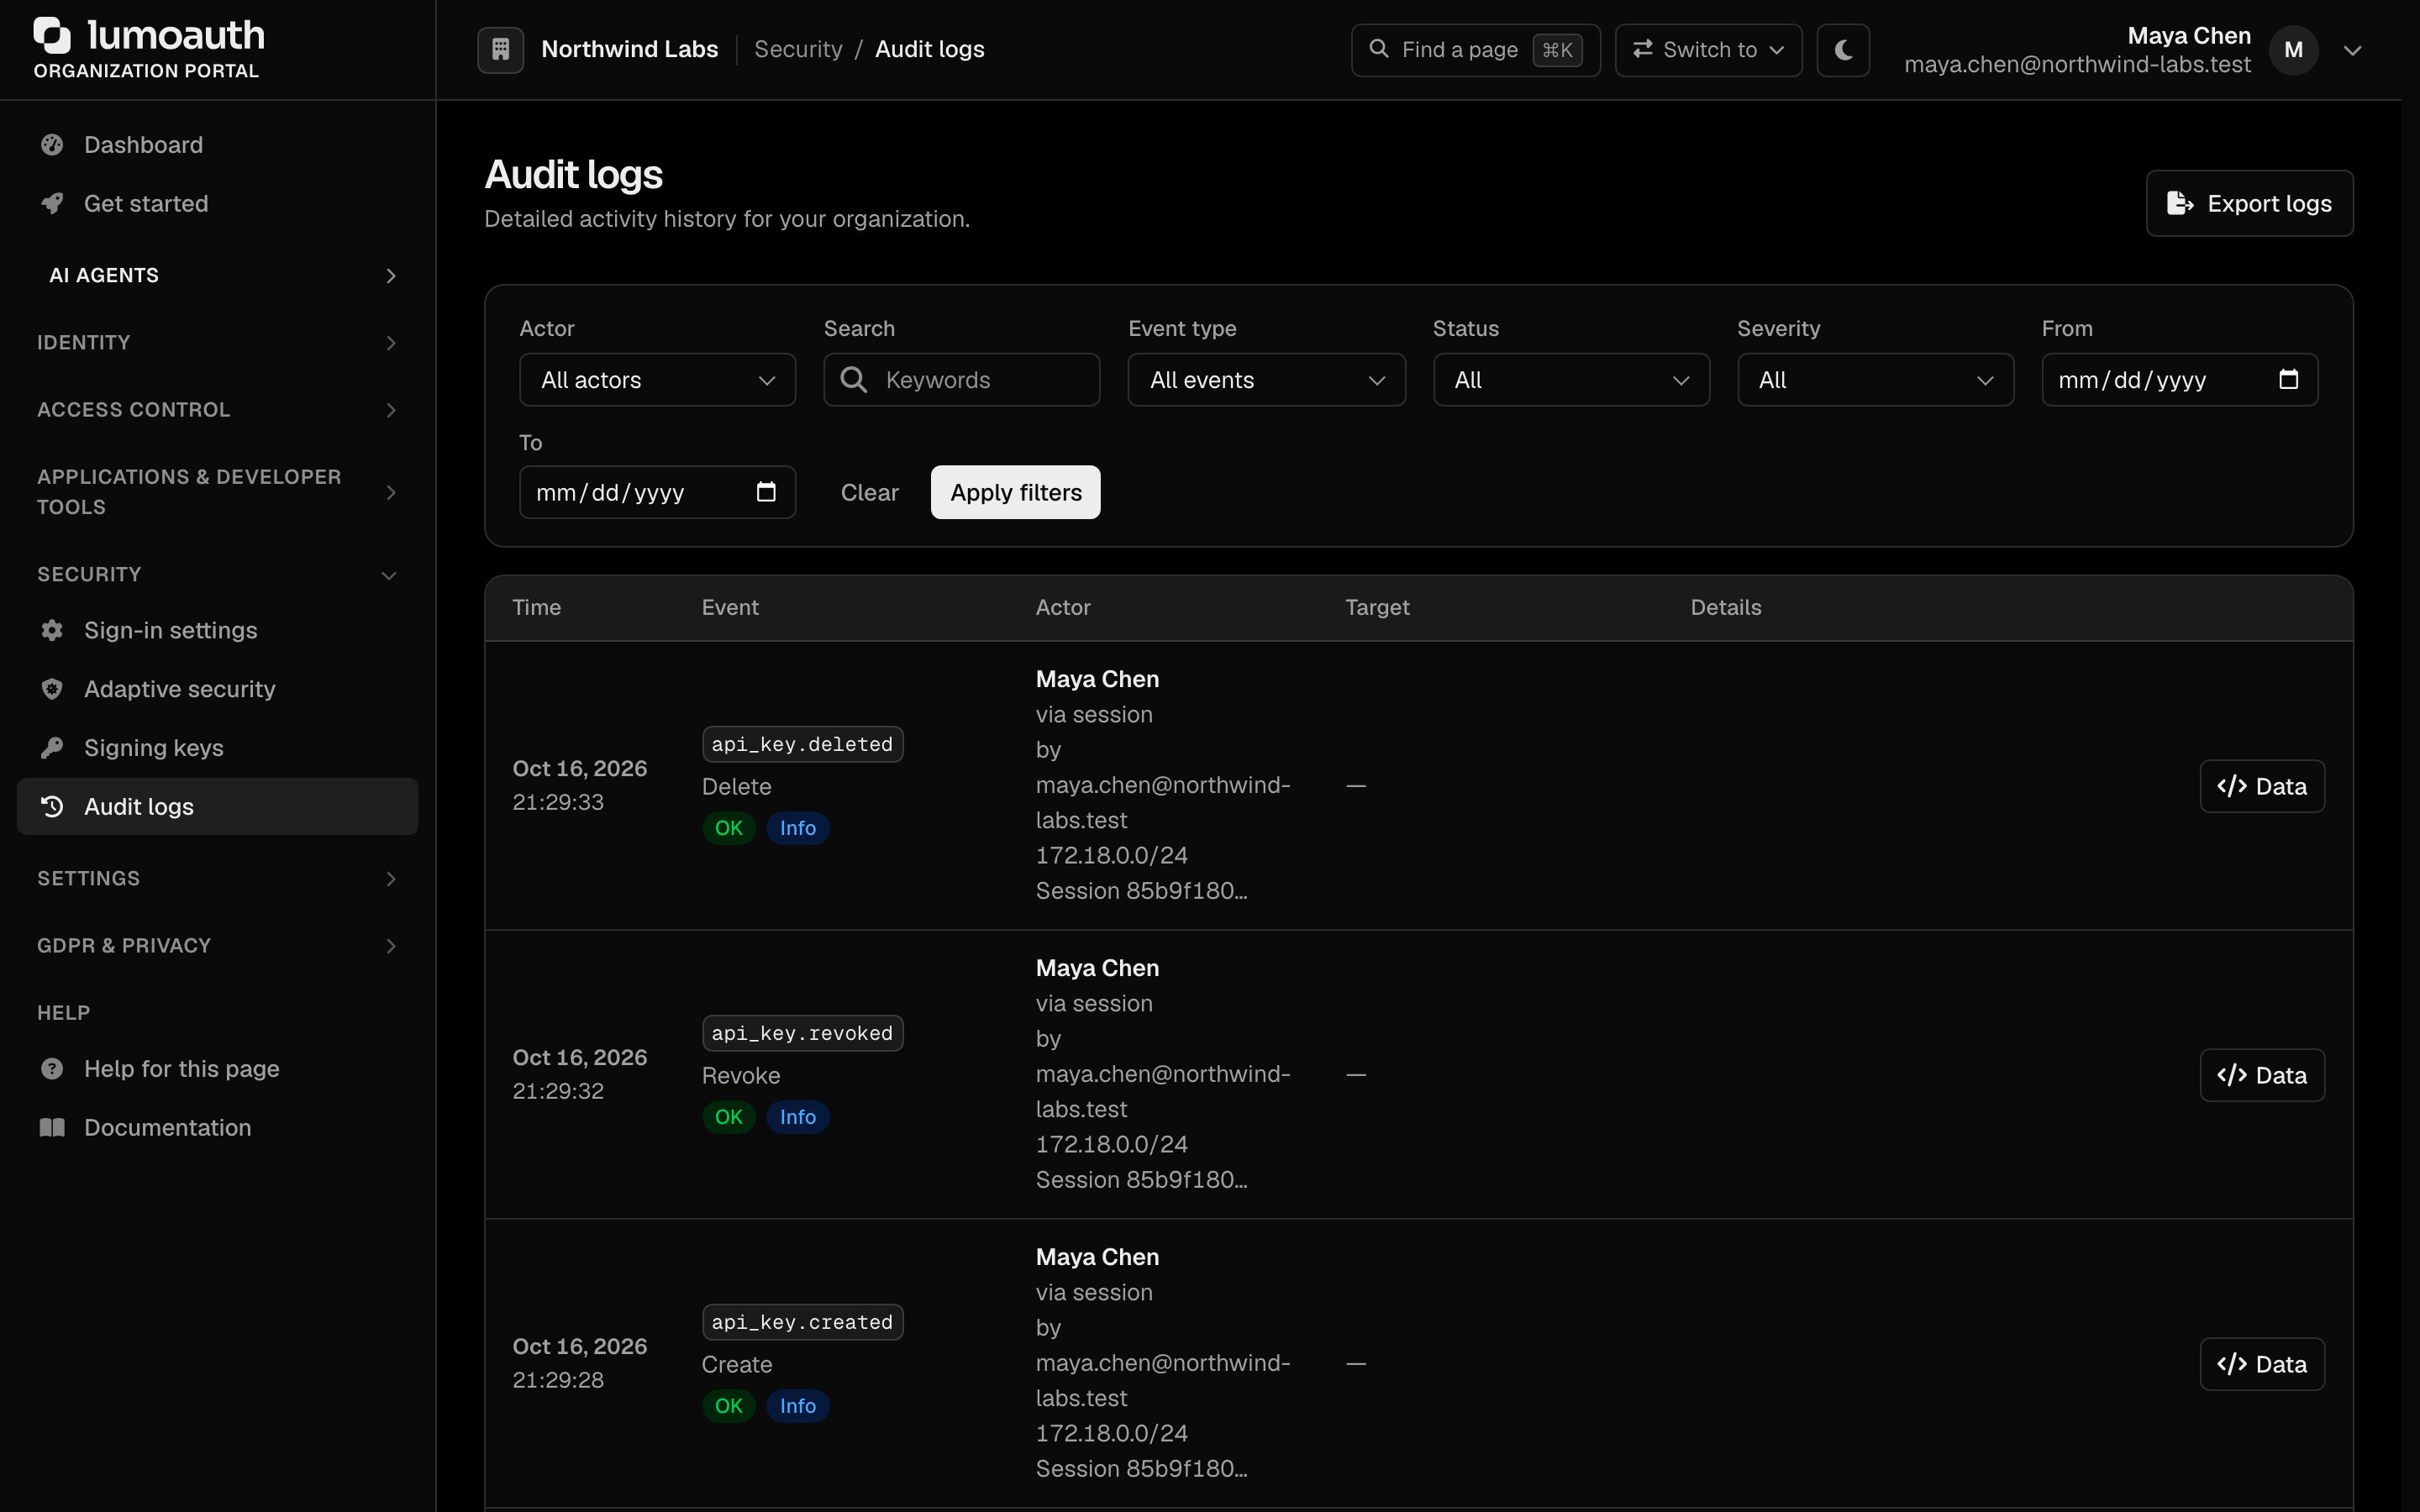The height and width of the screenshot is (1512, 2420).
Task: Open Find a page search
Action: [x=1475, y=50]
